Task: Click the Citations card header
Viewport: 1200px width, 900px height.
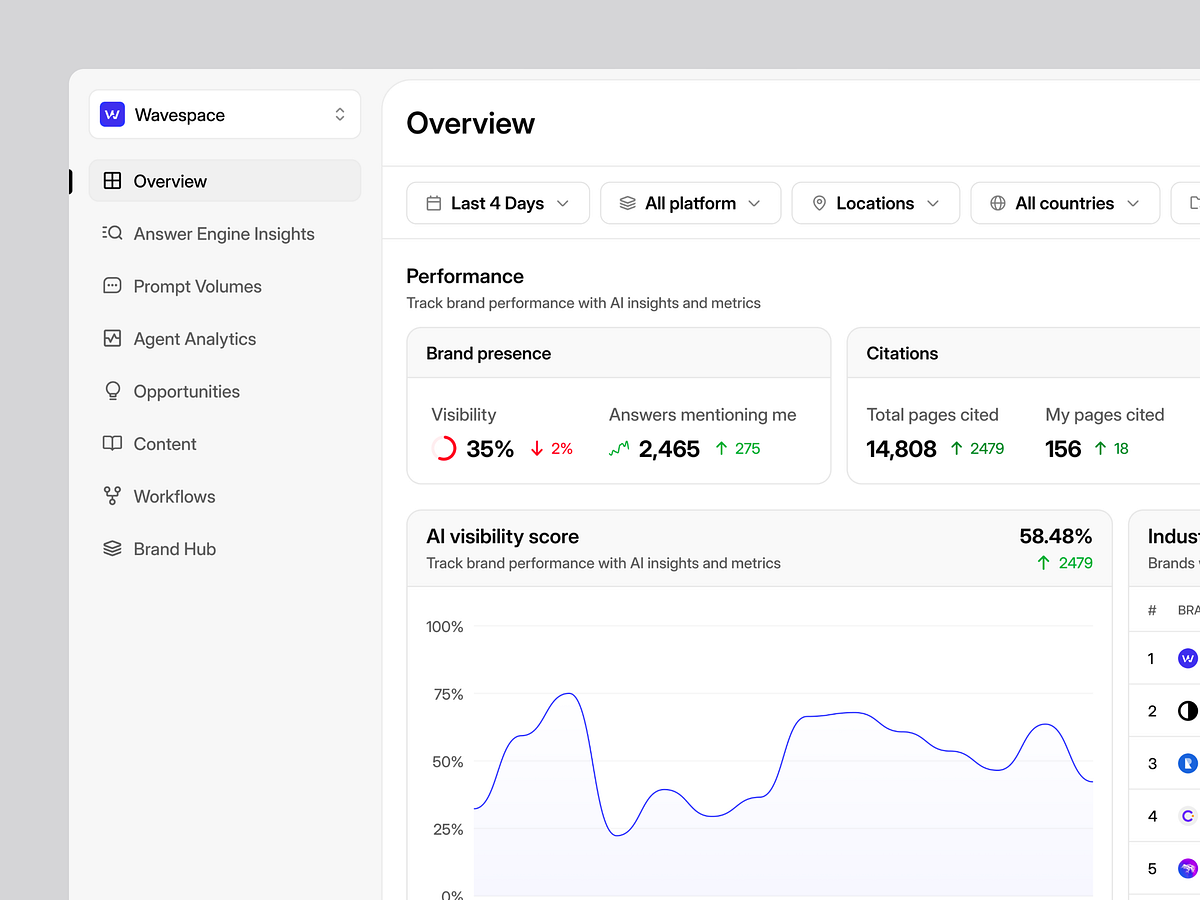Action: [1024, 353]
